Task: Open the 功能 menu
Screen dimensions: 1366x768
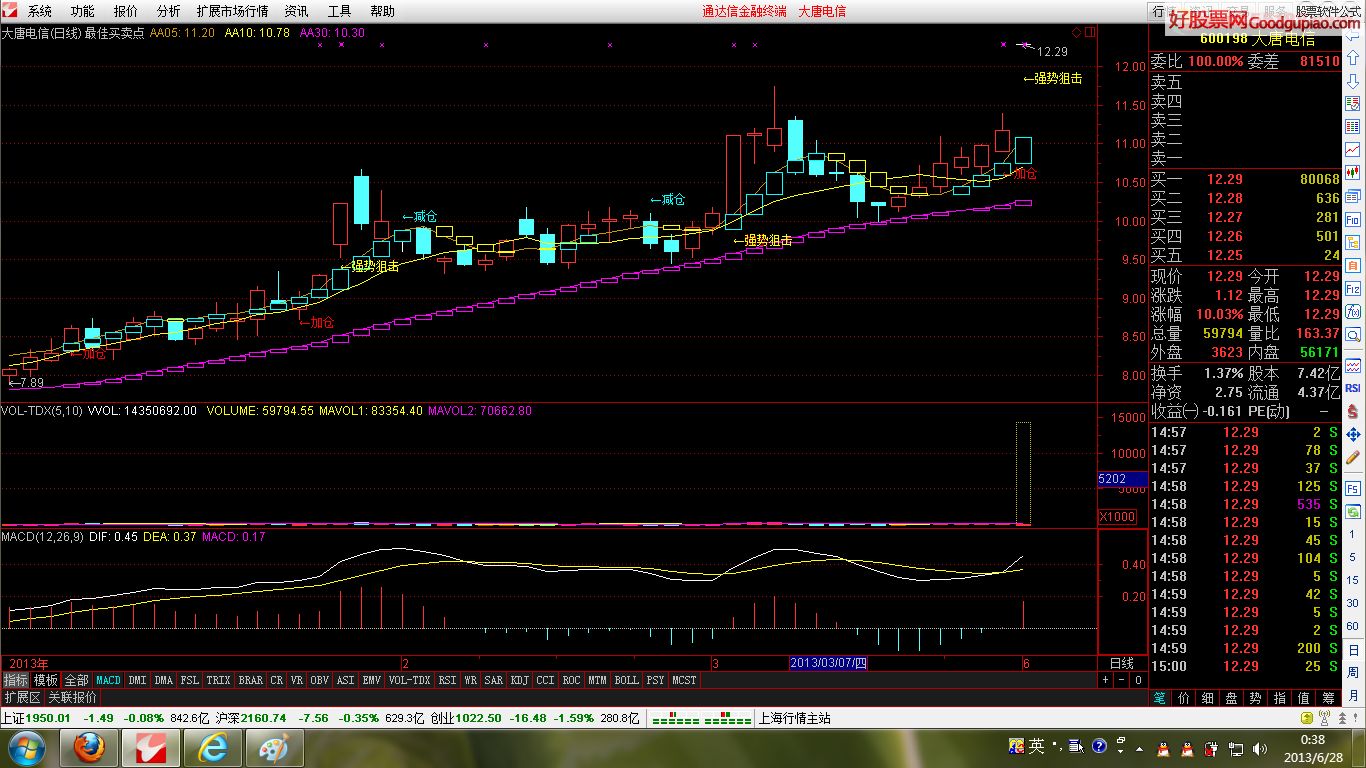Action: tap(83, 11)
